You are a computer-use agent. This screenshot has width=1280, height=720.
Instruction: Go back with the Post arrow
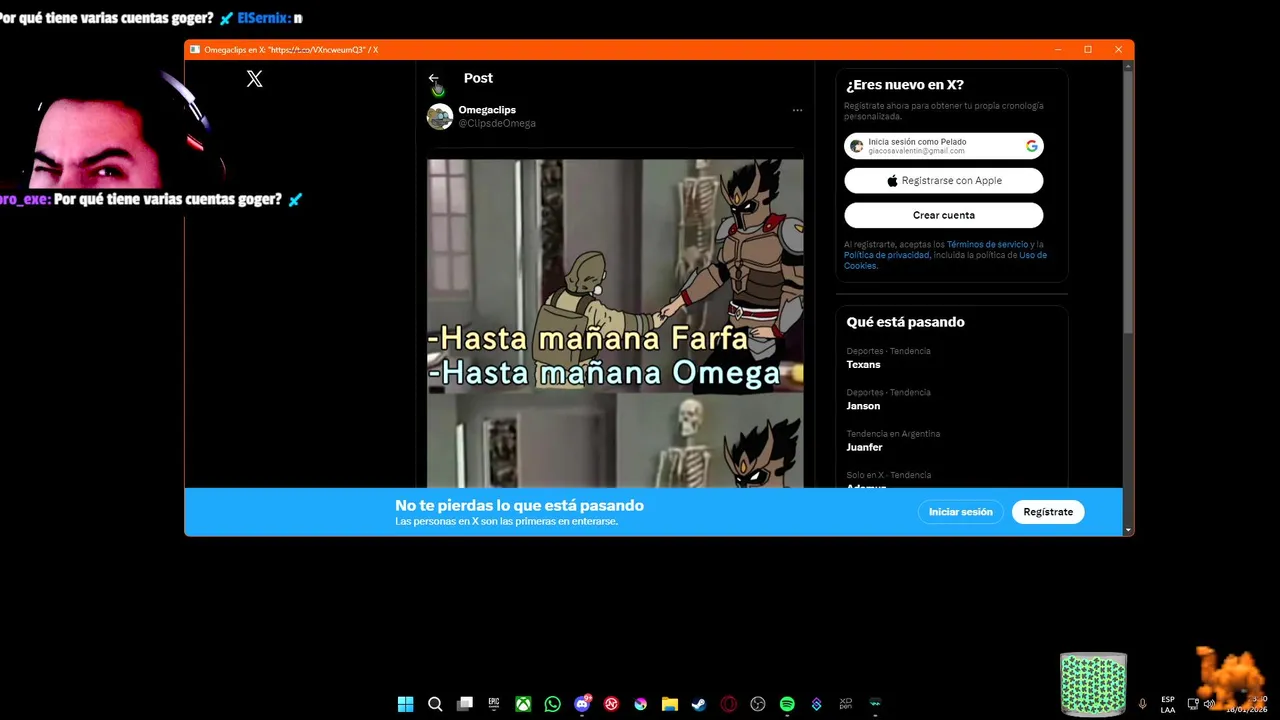coord(433,78)
